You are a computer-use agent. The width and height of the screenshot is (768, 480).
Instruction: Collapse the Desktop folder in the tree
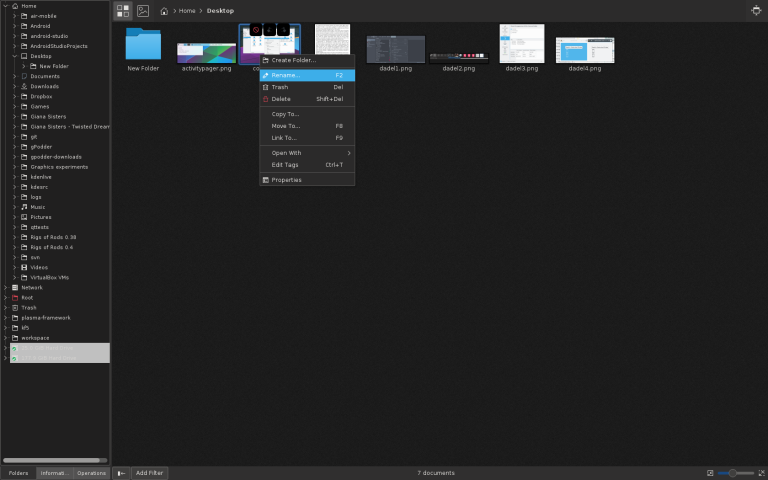coord(15,56)
